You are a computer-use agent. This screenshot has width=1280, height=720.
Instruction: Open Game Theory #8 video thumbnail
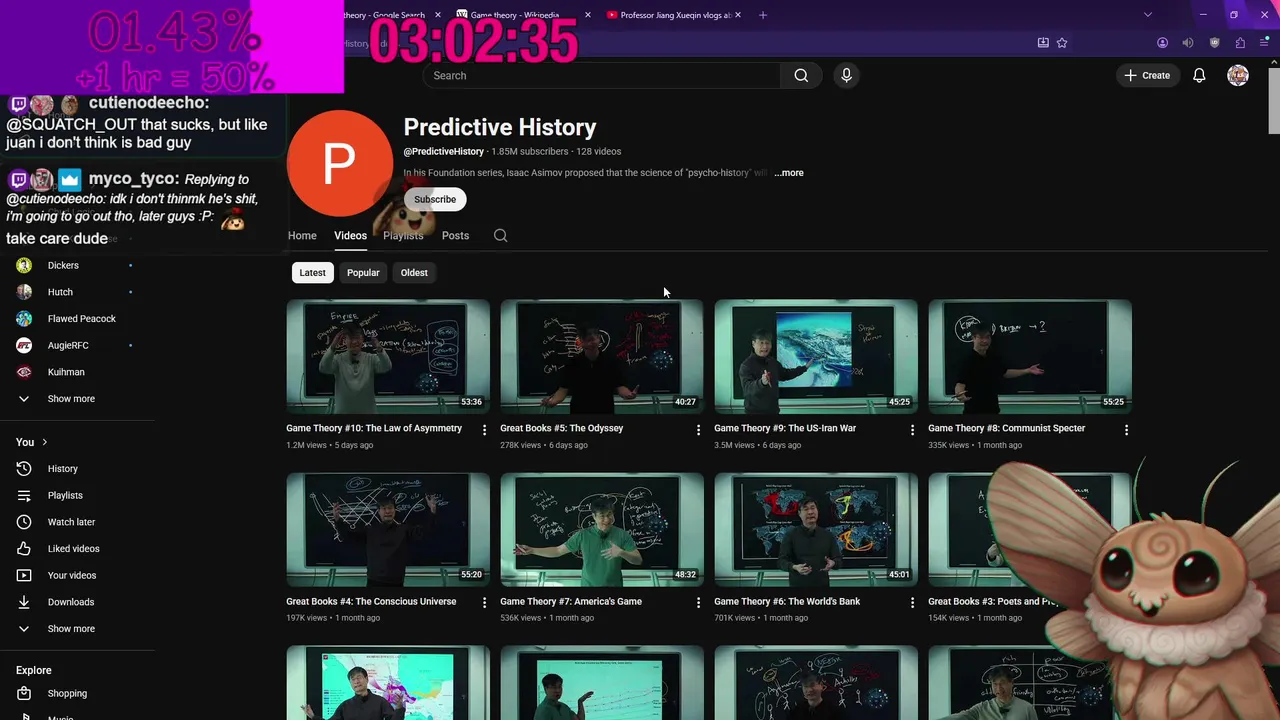[x=1030, y=356]
